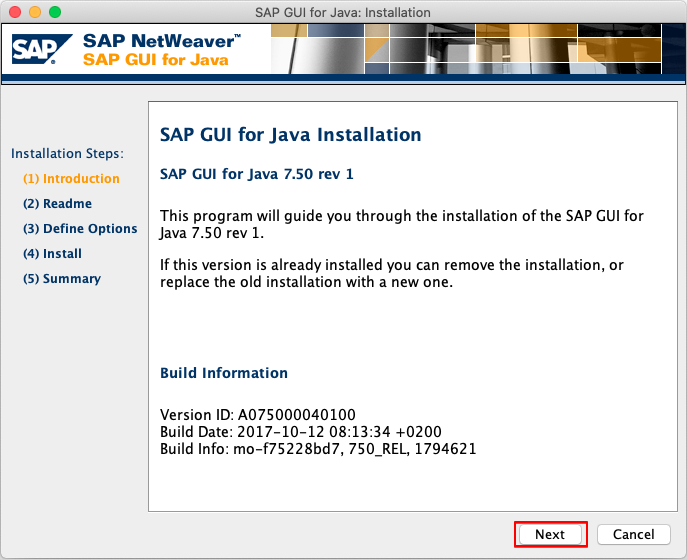Click the 'This program will guide you' paragraph
The width and height of the screenshot is (687, 559).
coord(402,224)
